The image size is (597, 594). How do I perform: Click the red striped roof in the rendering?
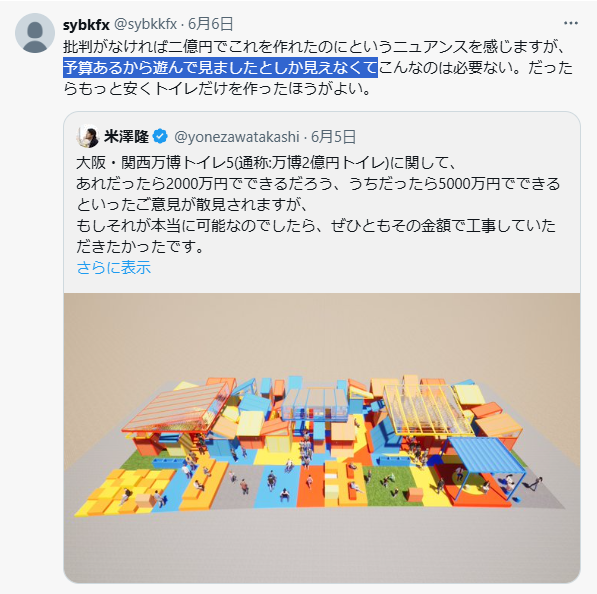coord(177,407)
